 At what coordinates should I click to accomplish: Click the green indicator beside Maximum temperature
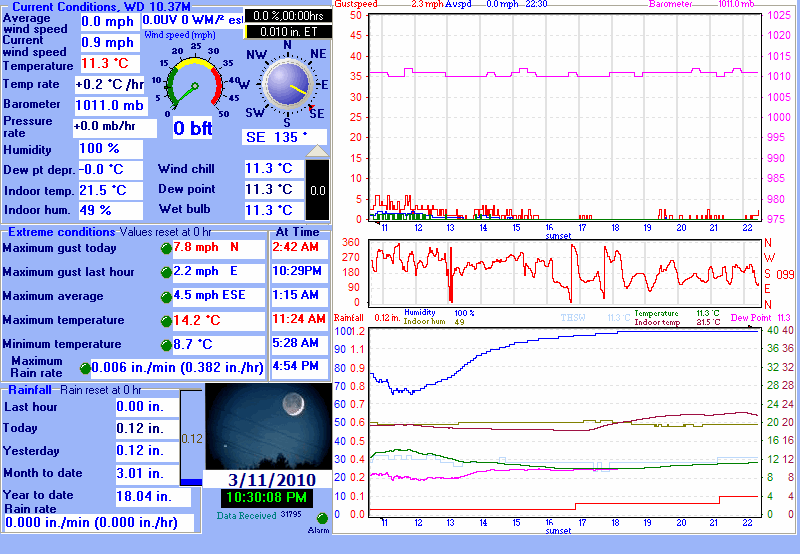point(166,321)
